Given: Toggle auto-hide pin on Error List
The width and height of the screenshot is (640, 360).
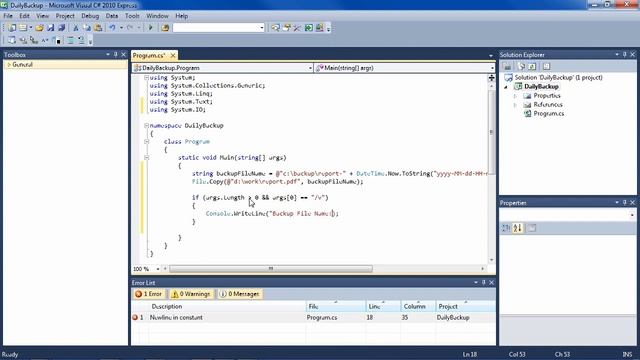Looking at the screenshot, I should pyautogui.click(x=484, y=282).
